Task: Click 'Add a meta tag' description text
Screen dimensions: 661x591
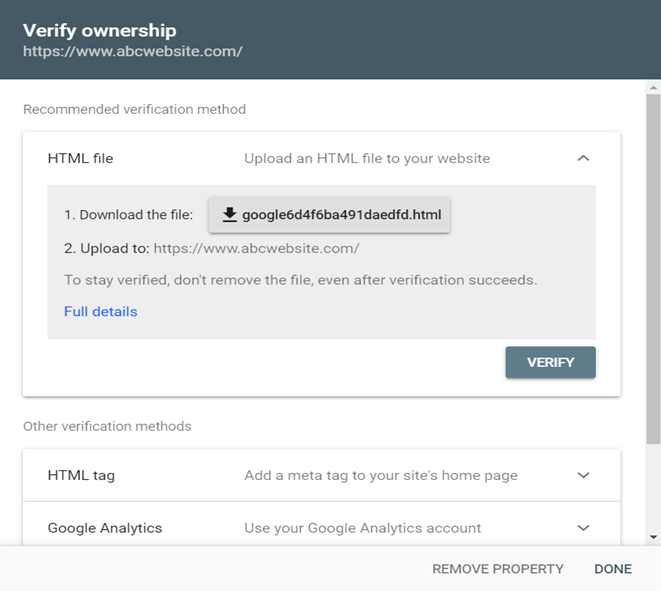Action: pyautogui.click(x=380, y=475)
